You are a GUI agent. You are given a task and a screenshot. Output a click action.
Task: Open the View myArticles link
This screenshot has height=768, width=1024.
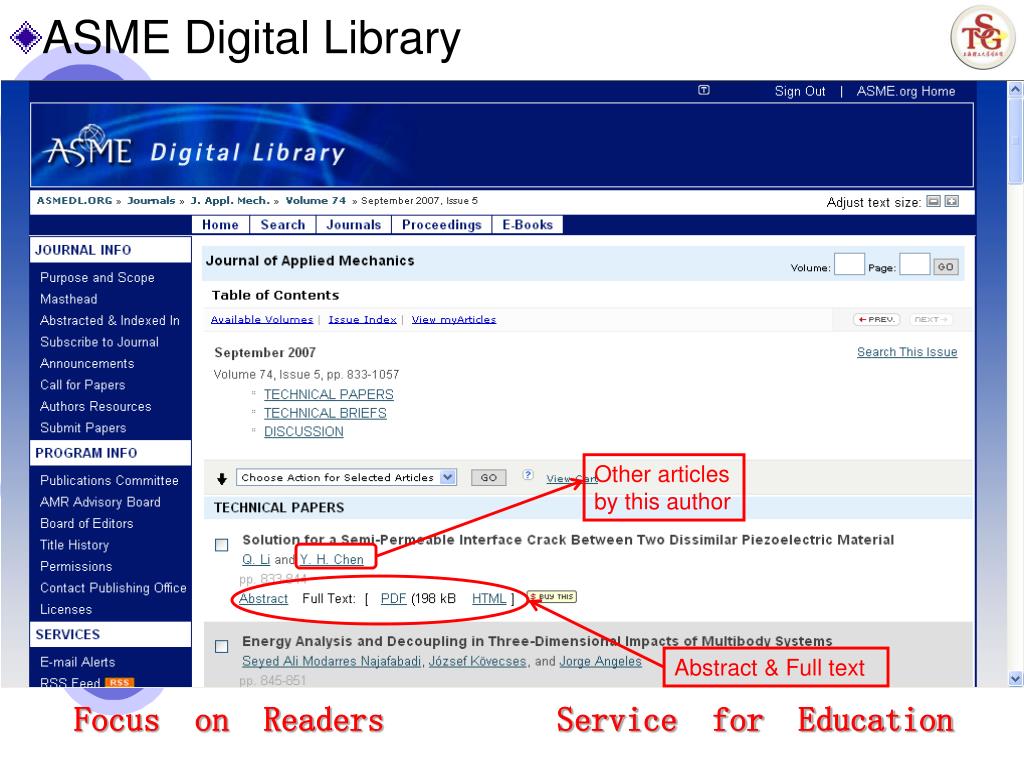tap(454, 319)
